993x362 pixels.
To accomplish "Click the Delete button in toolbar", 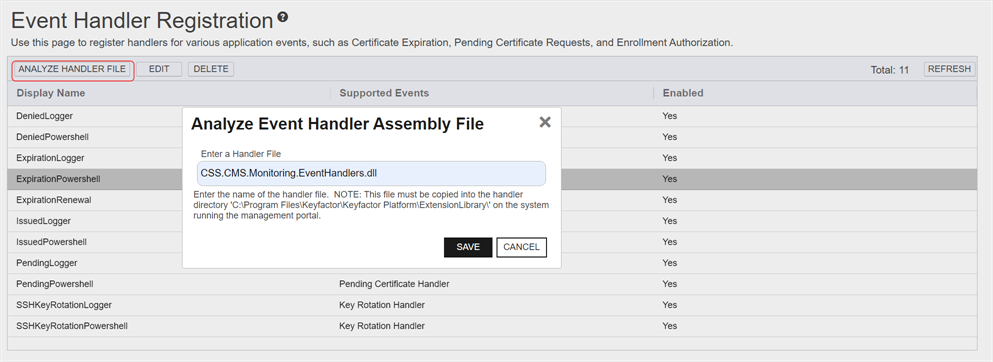I will (x=211, y=69).
